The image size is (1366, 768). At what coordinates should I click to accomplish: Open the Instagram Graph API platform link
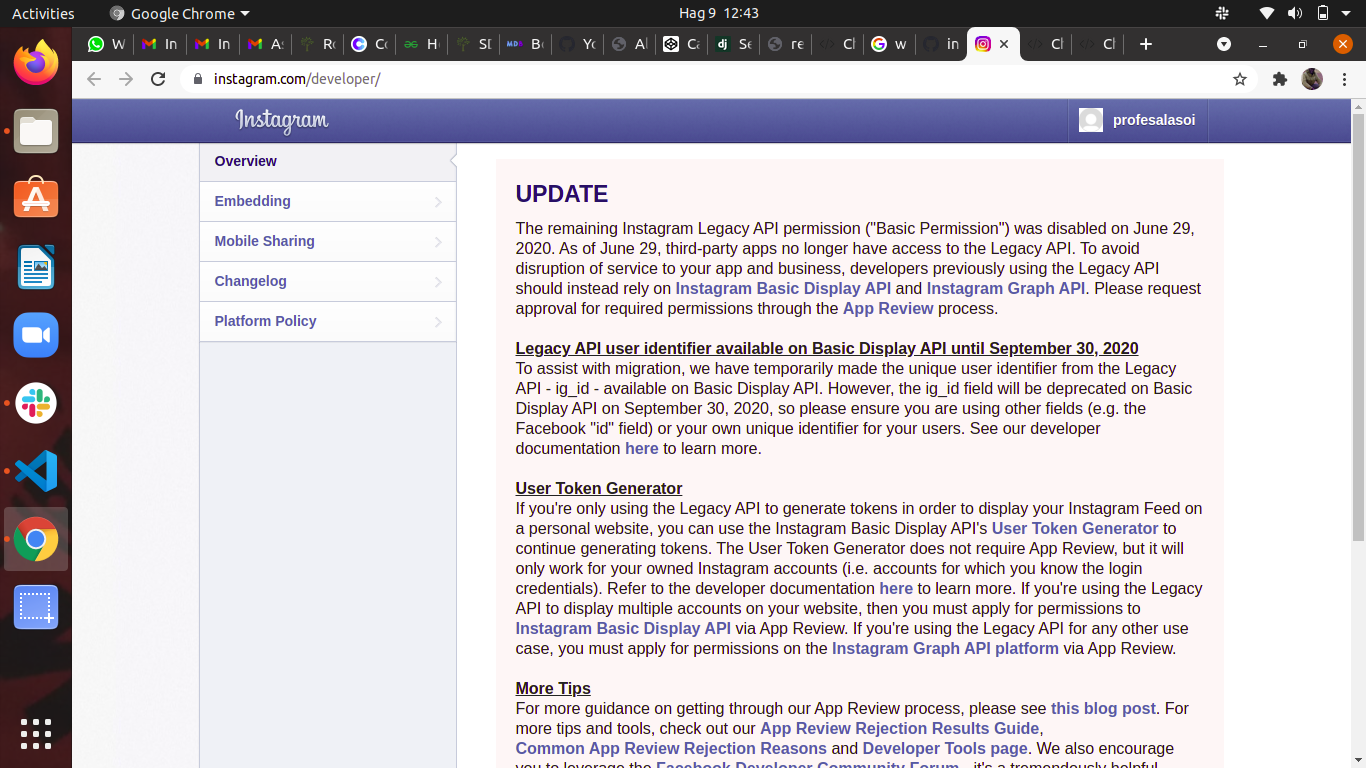(x=944, y=648)
